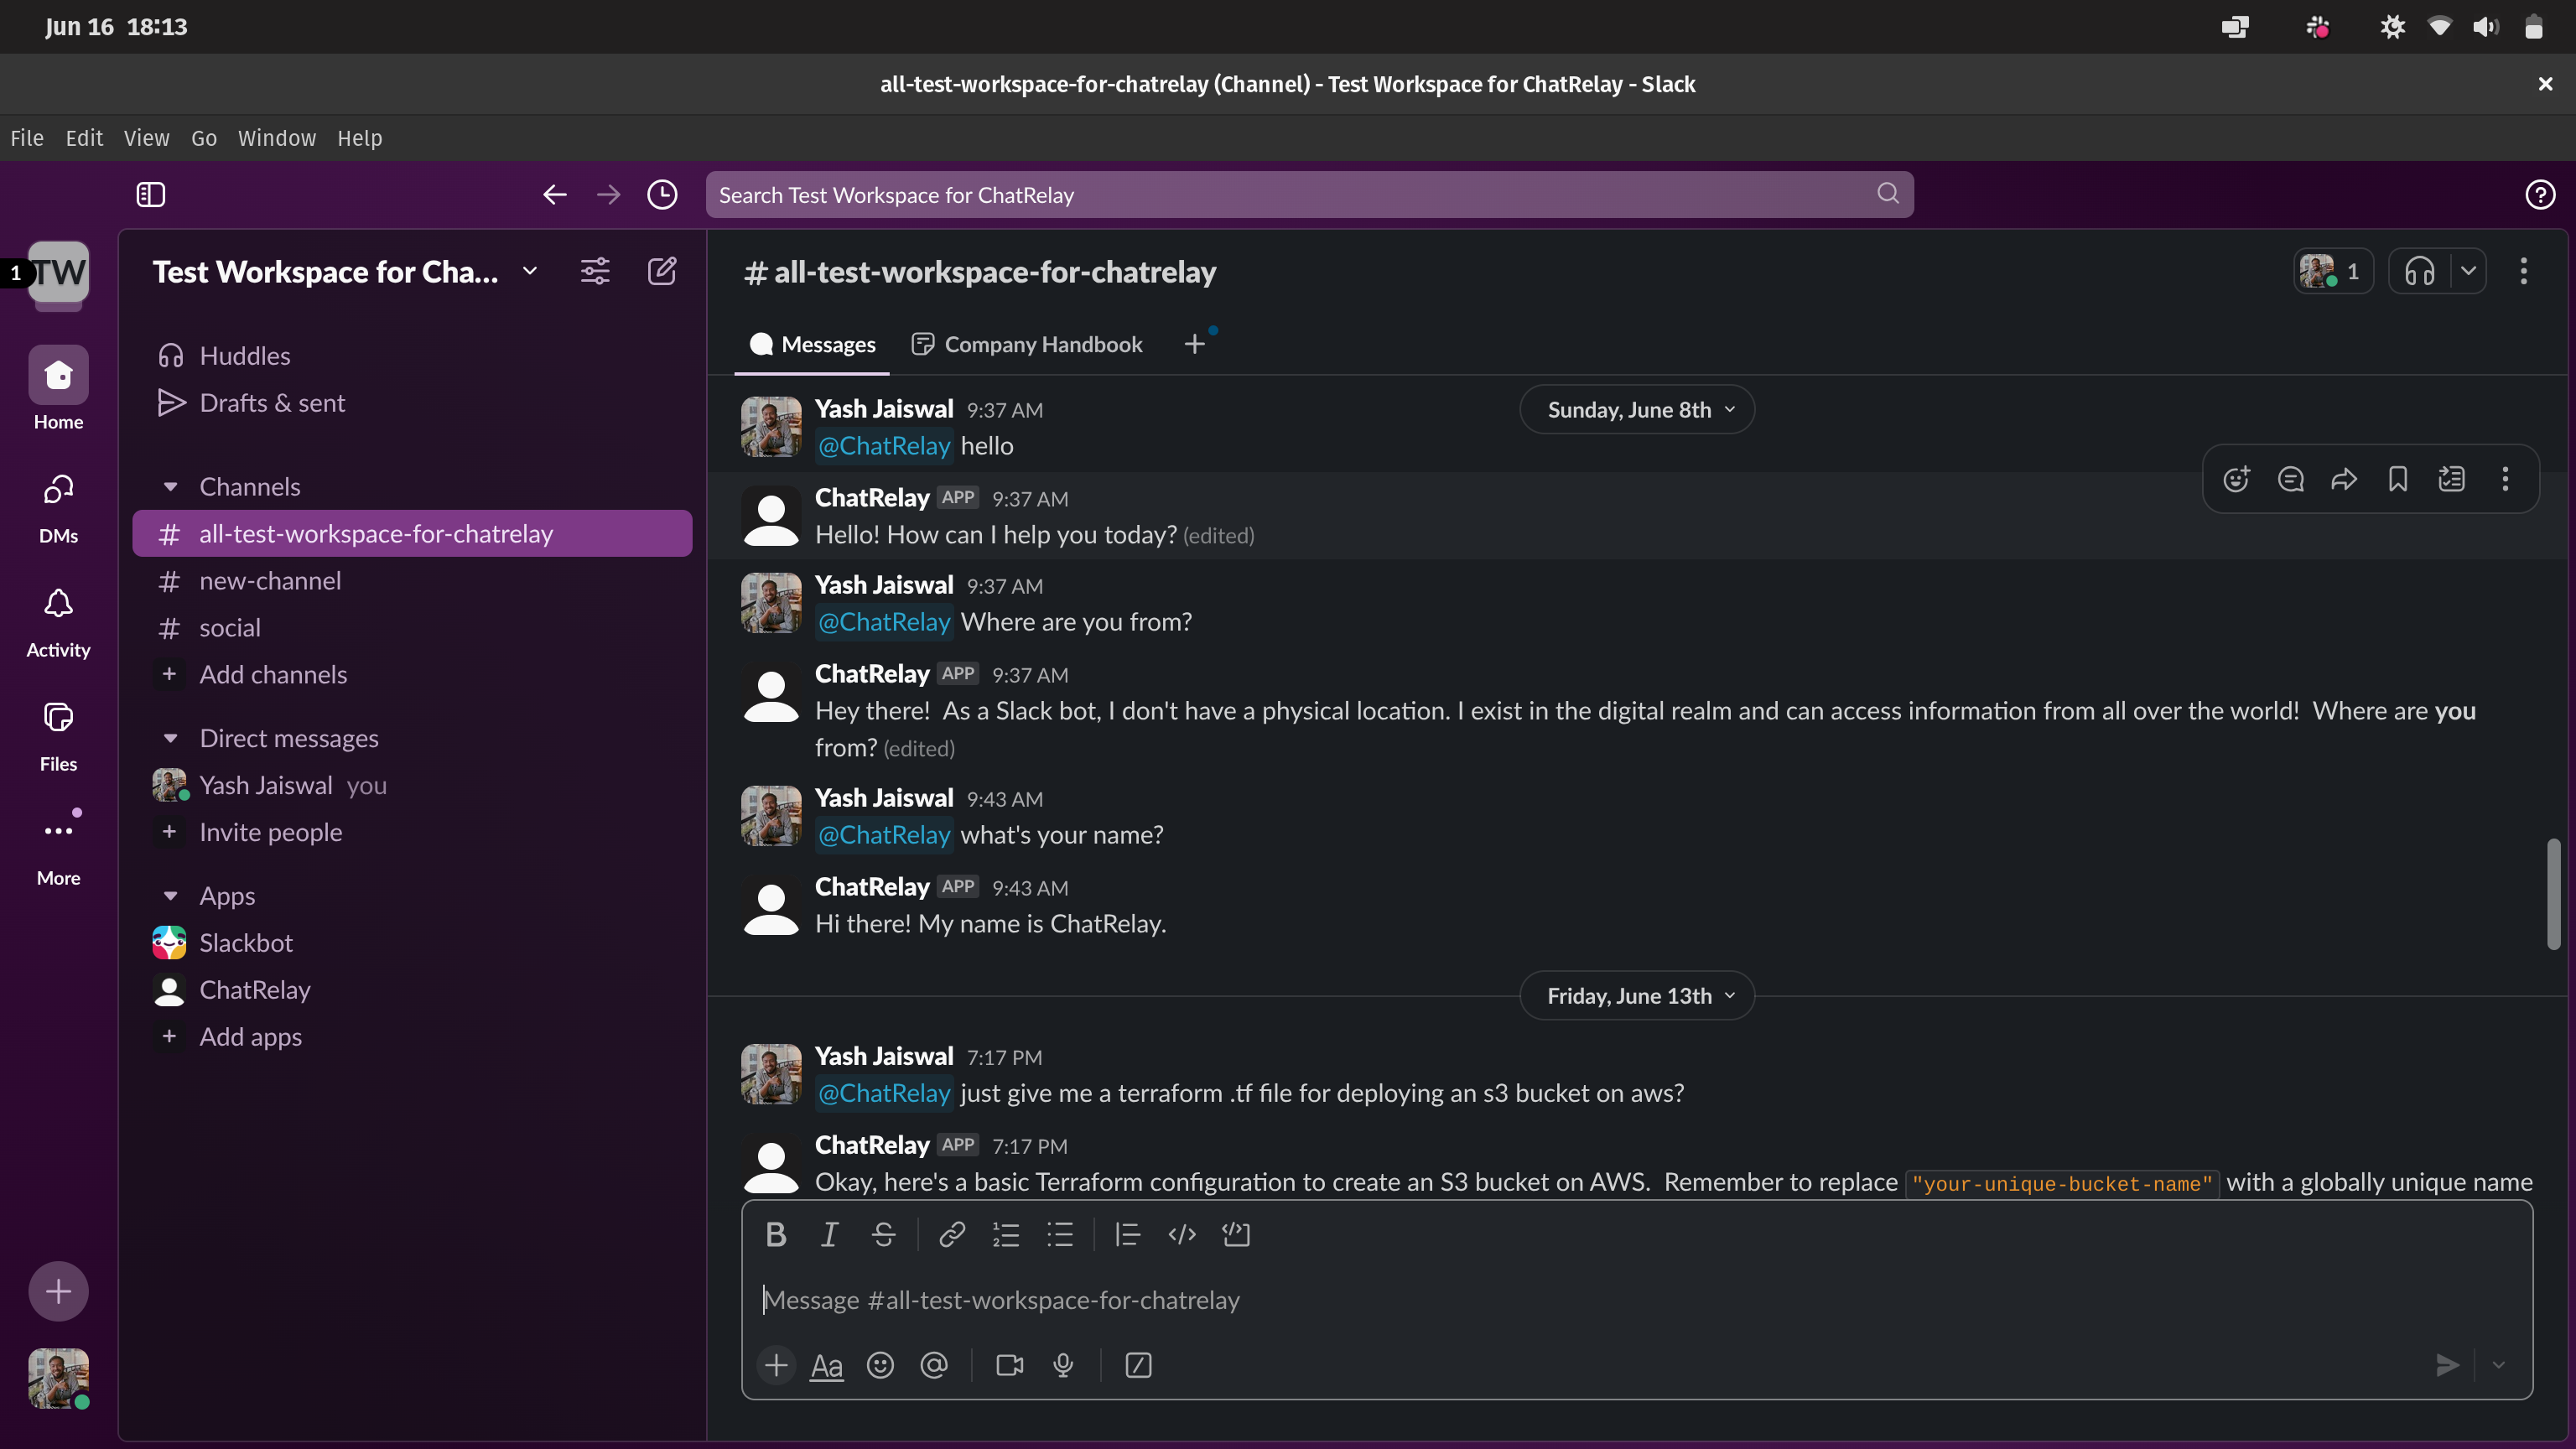Save the hello message for later
The width and height of the screenshot is (2576, 1449).
click(x=2398, y=479)
